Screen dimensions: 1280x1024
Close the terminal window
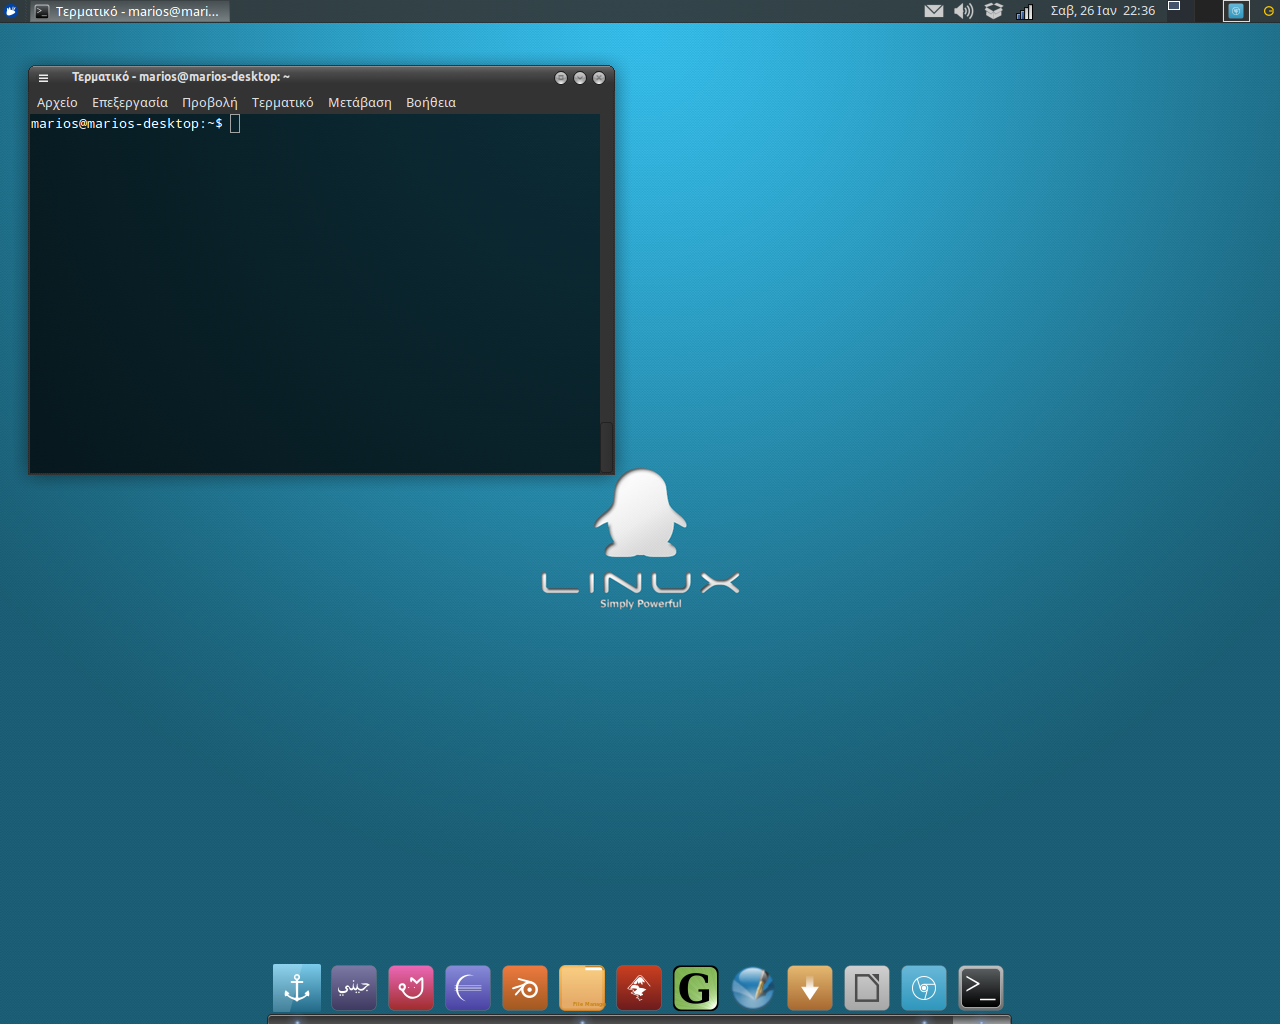pyautogui.click(x=599, y=77)
